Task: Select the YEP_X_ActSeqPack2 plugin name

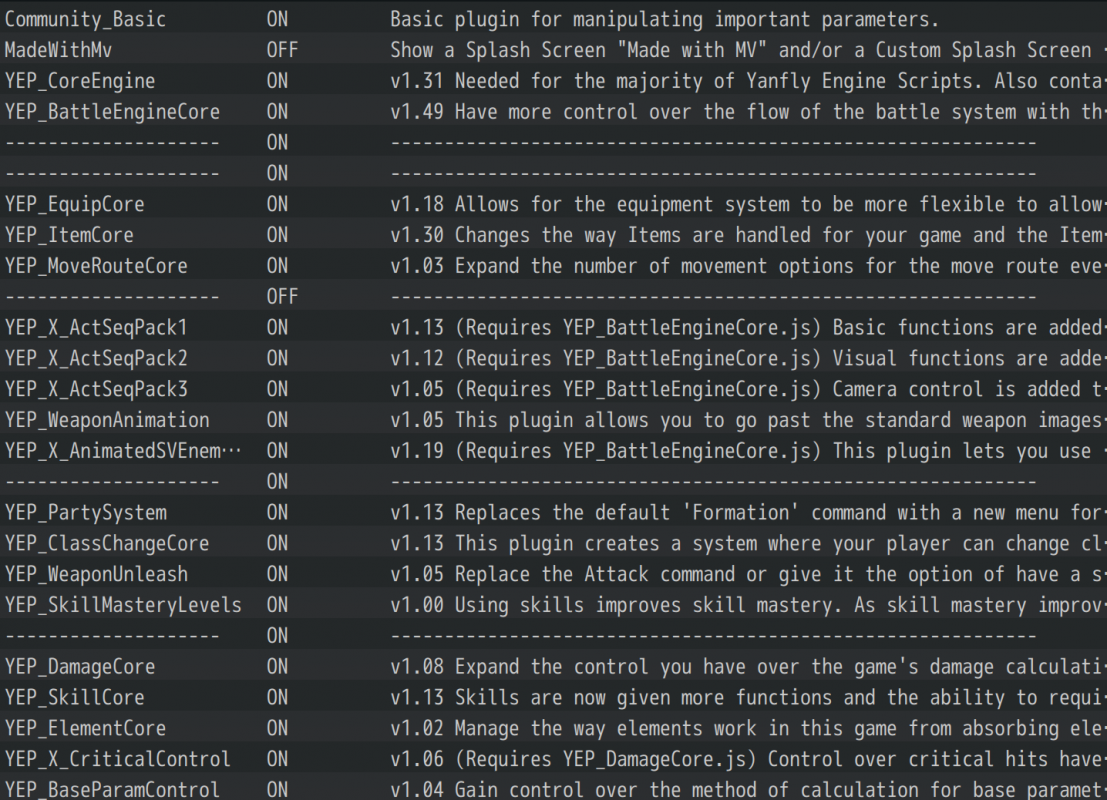Action: pyautogui.click(x=96, y=359)
